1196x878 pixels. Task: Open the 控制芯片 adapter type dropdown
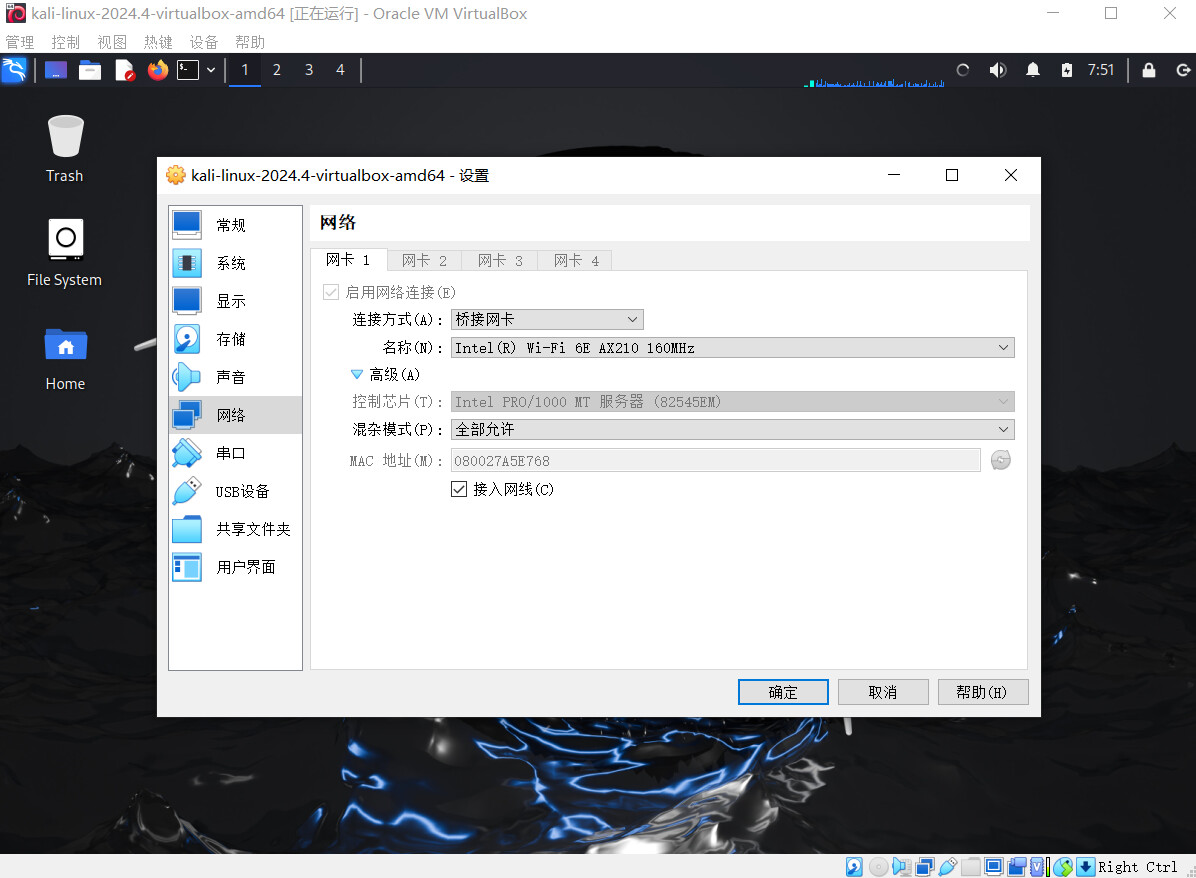click(x=732, y=401)
